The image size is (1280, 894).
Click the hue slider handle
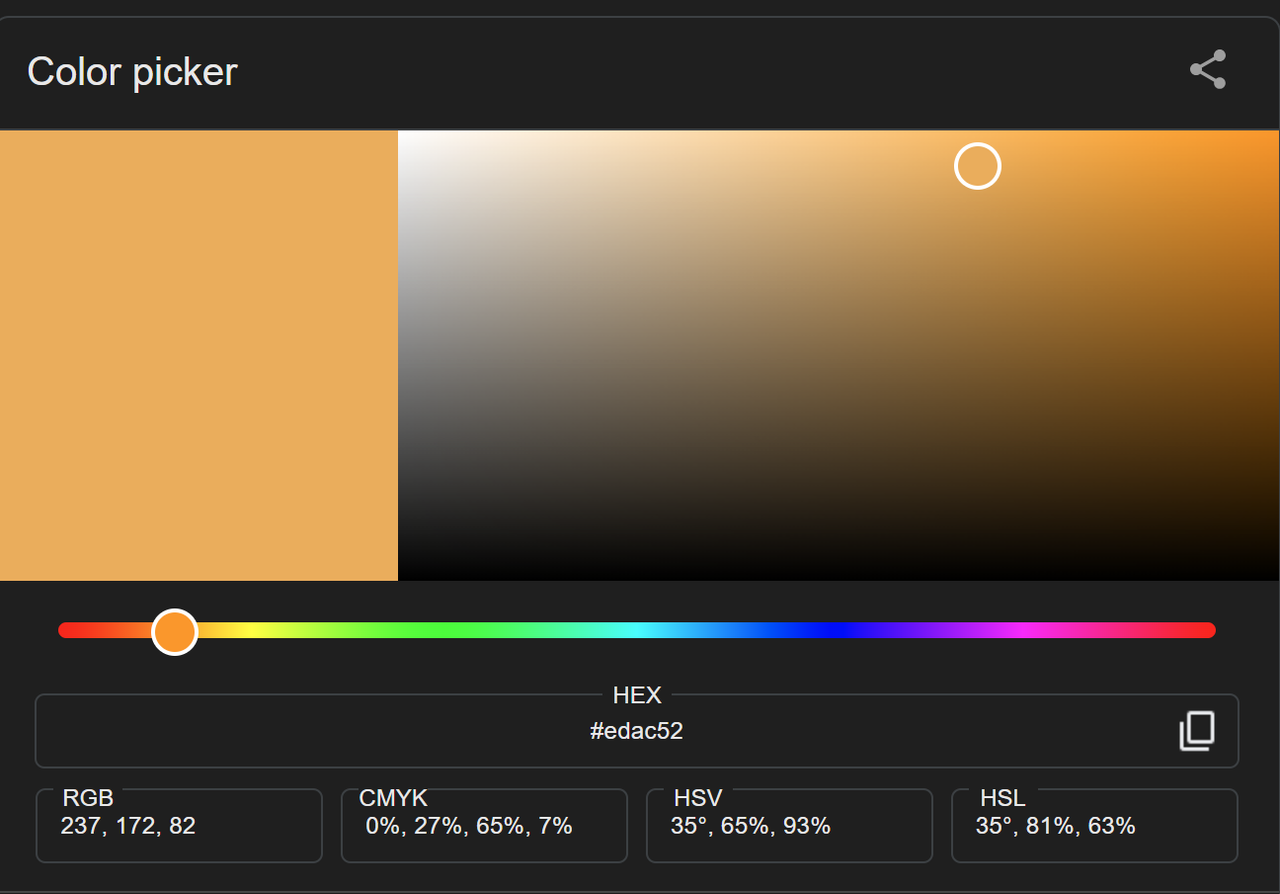click(x=175, y=632)
